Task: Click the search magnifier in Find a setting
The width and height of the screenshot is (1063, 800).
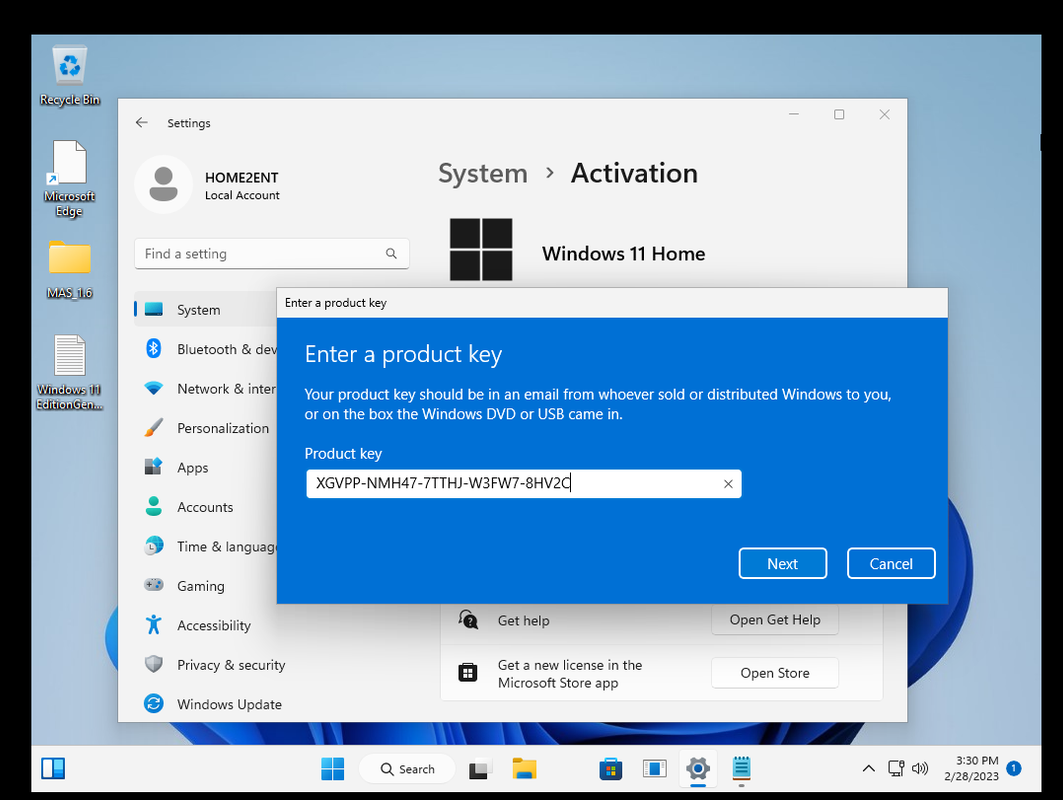Action: [x=391, y=254]
